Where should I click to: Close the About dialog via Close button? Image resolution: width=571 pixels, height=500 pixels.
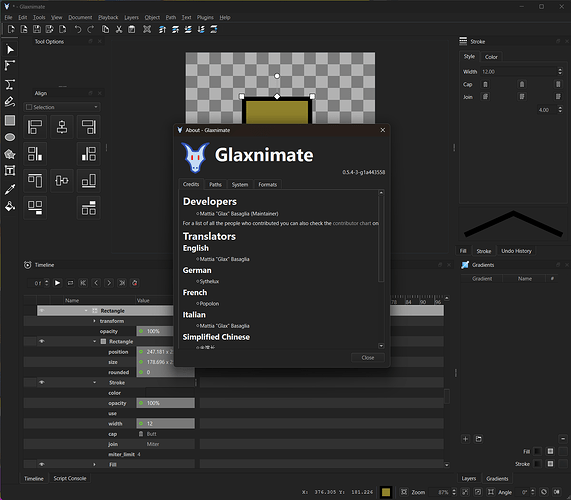click(368, 358)
